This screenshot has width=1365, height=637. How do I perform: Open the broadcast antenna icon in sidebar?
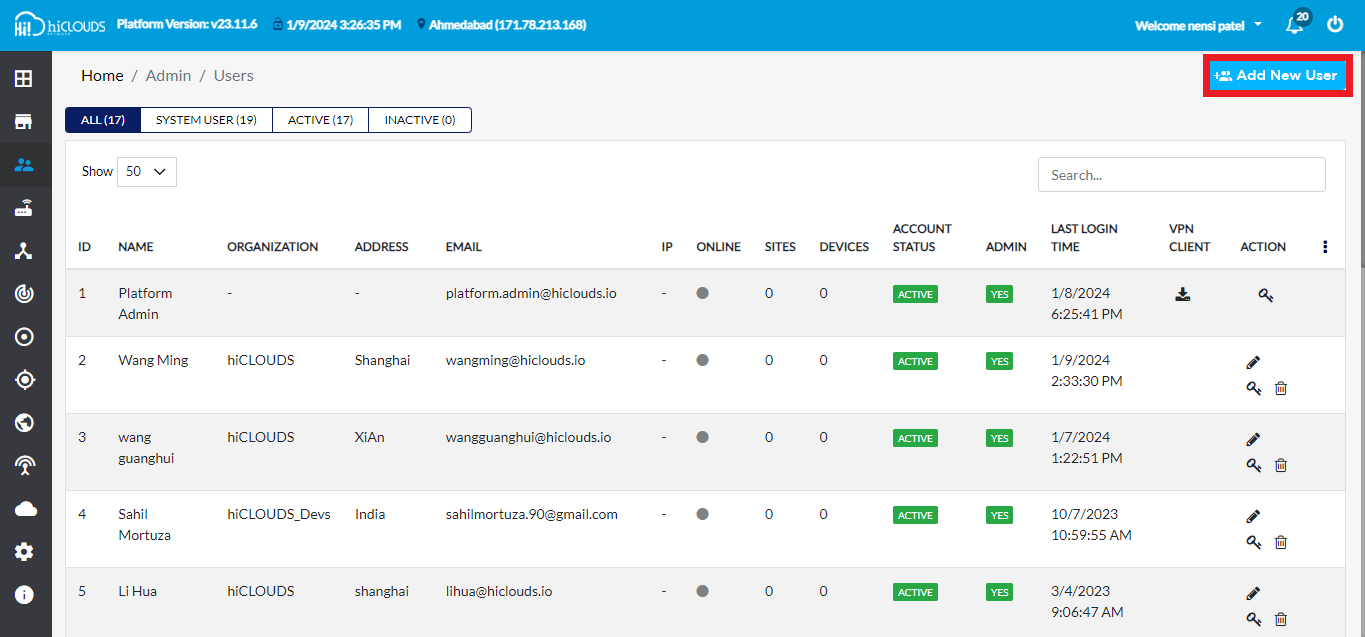[x=24, y=466]
